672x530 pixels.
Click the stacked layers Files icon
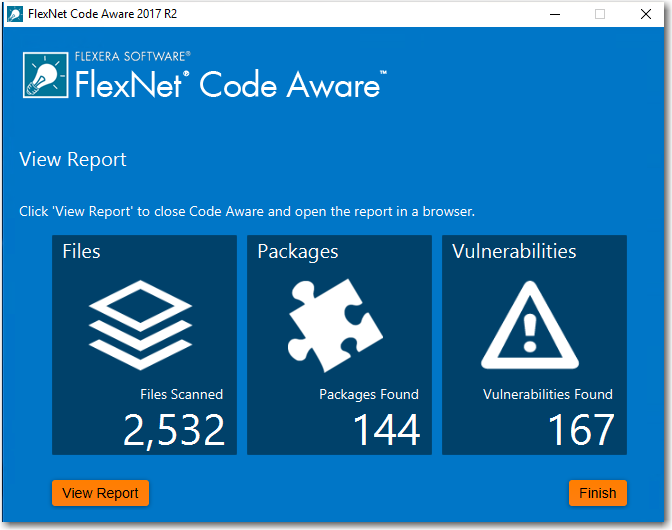(140, 318)
